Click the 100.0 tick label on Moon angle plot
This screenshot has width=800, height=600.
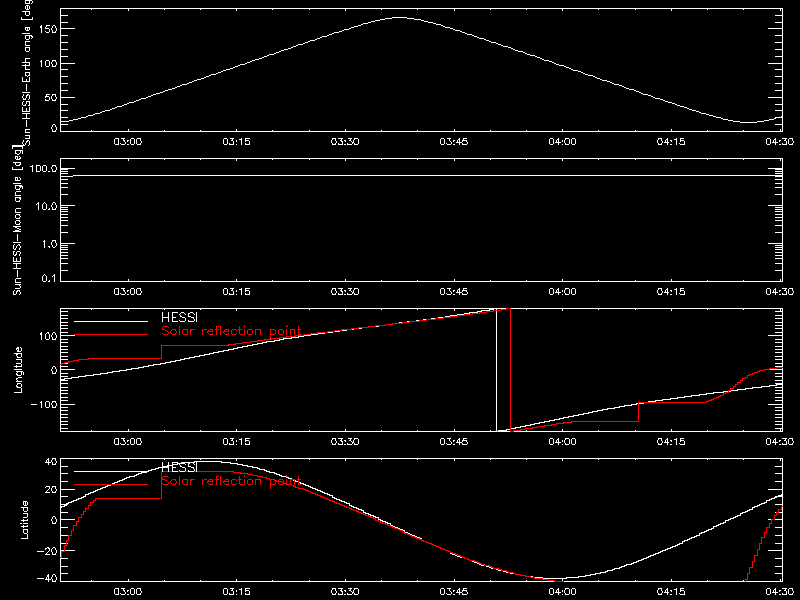[43, 168]
